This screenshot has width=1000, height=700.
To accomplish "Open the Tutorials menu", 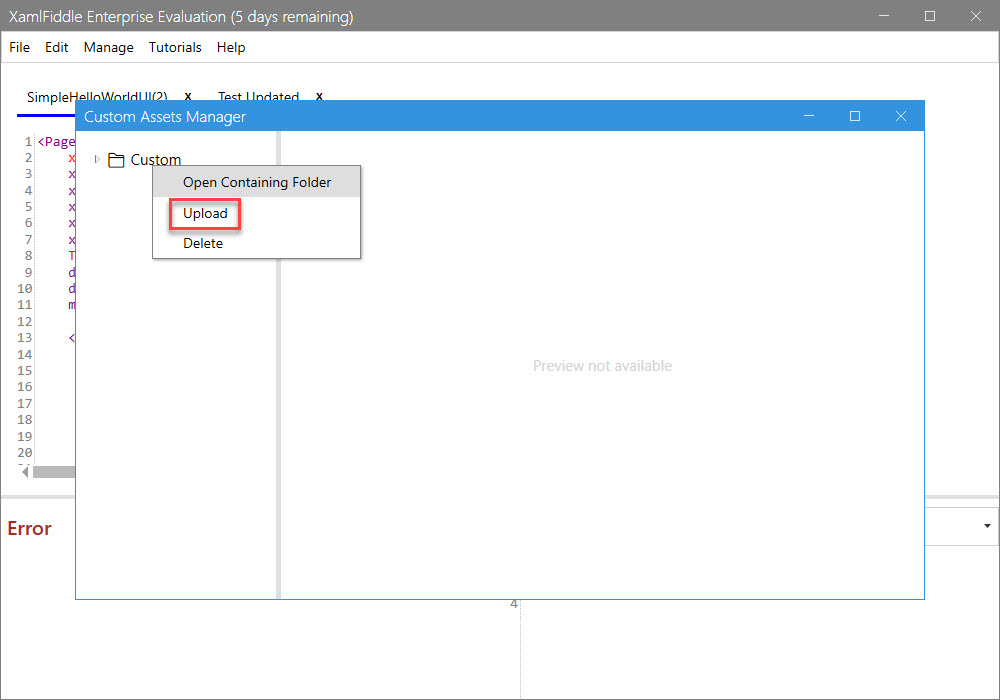I will (175, 47).
